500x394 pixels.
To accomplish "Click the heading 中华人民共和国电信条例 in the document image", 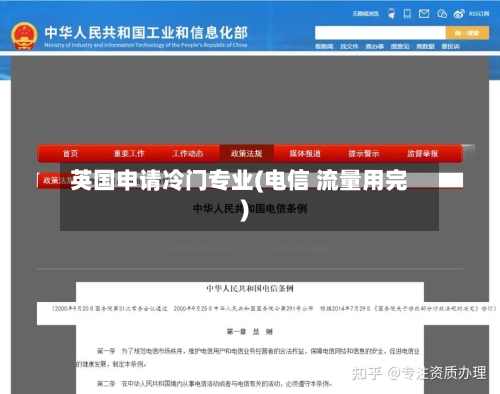I will [x=250, y=289].
